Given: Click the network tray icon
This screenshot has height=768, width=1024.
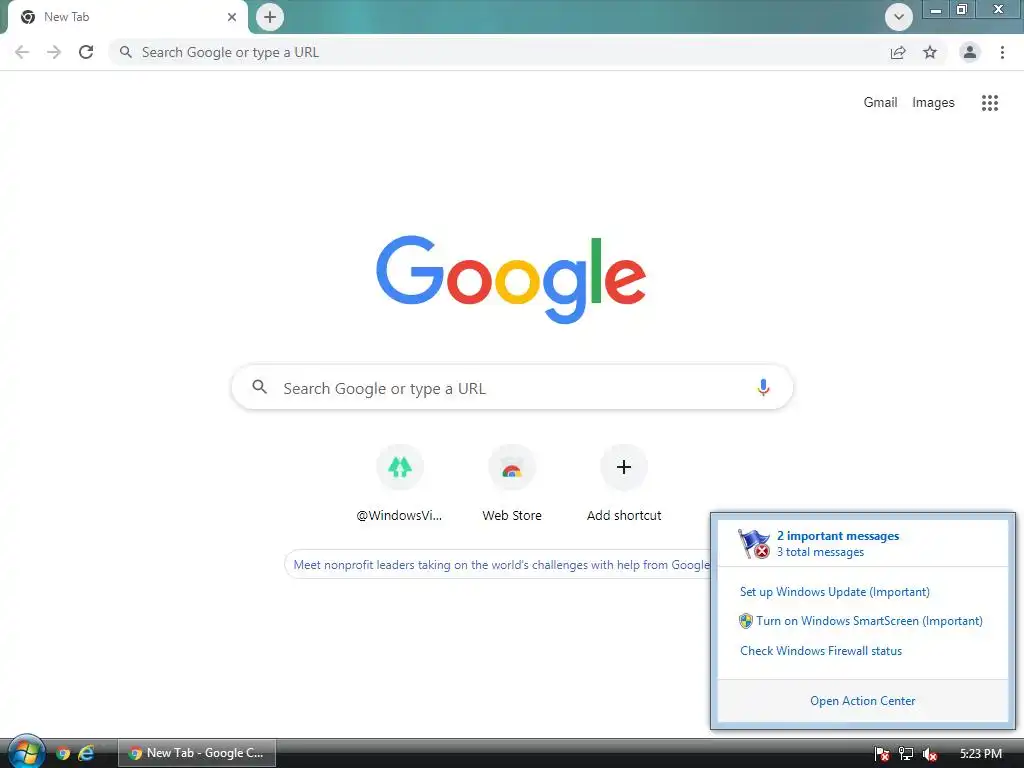Looking at the screenshot, I should pos(906,754).
